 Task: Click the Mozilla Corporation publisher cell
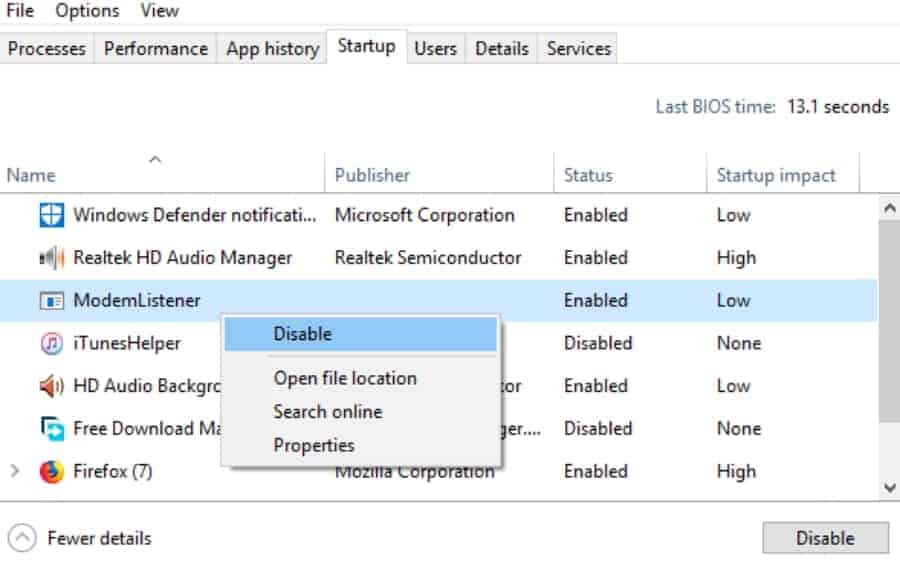pos(414,473)
